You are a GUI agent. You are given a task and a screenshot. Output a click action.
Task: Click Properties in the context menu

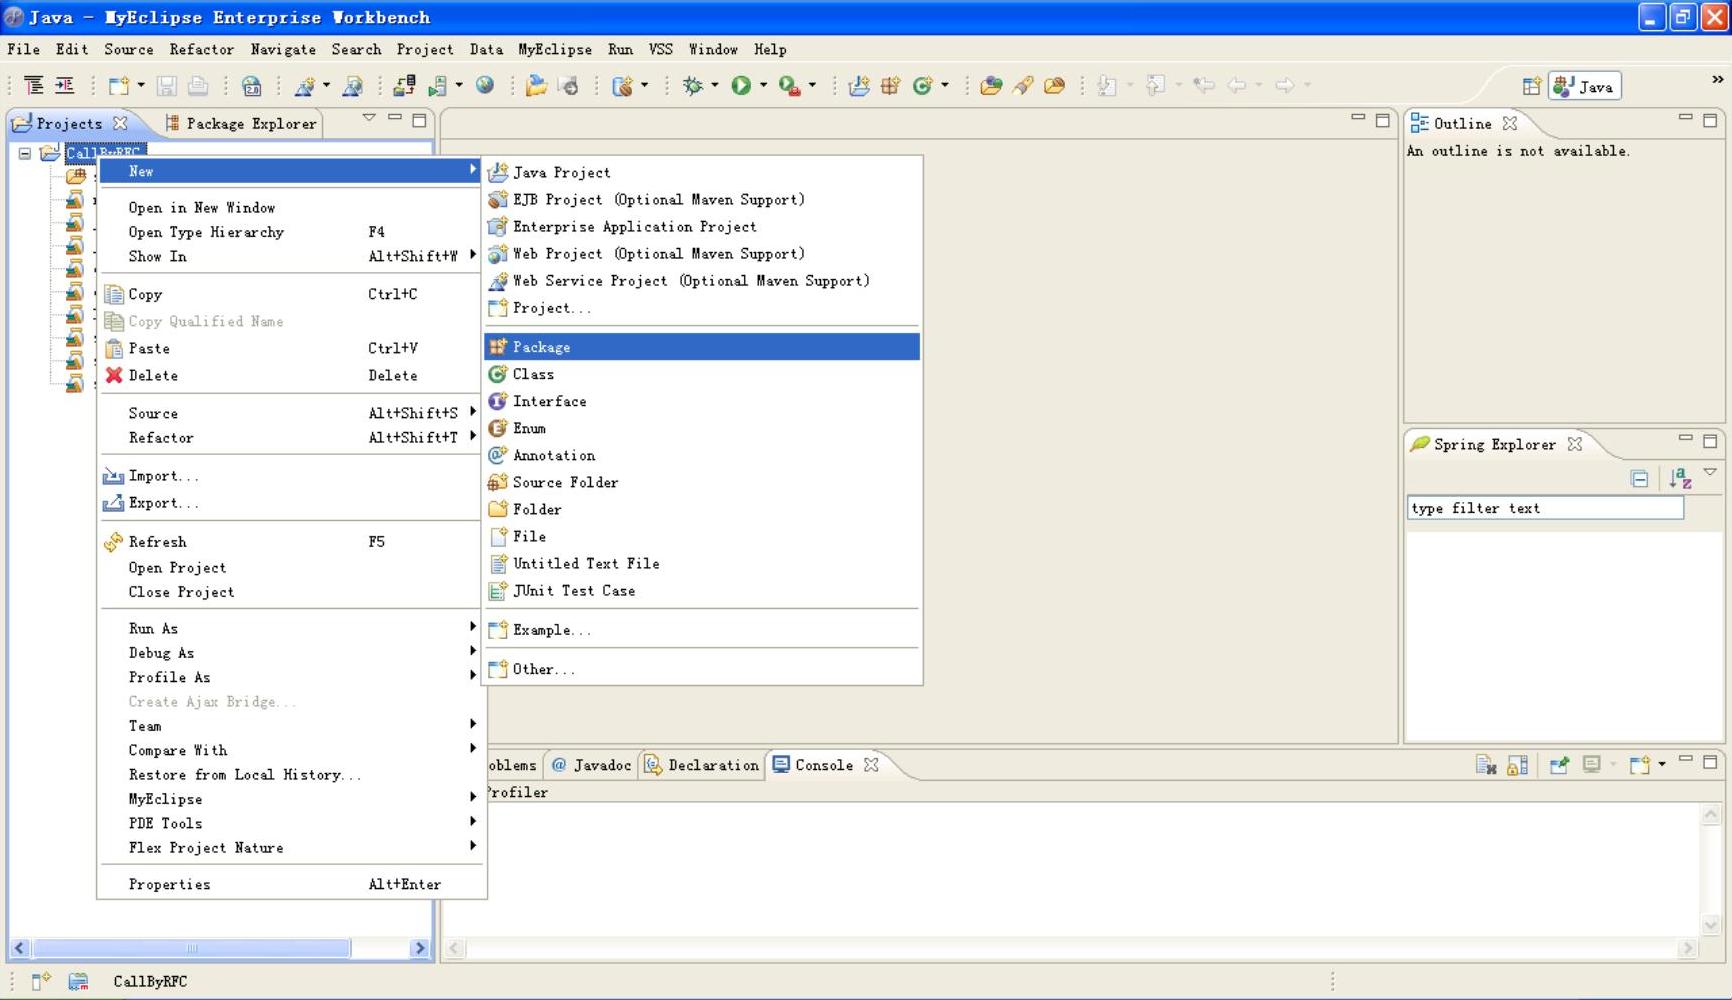291,884
